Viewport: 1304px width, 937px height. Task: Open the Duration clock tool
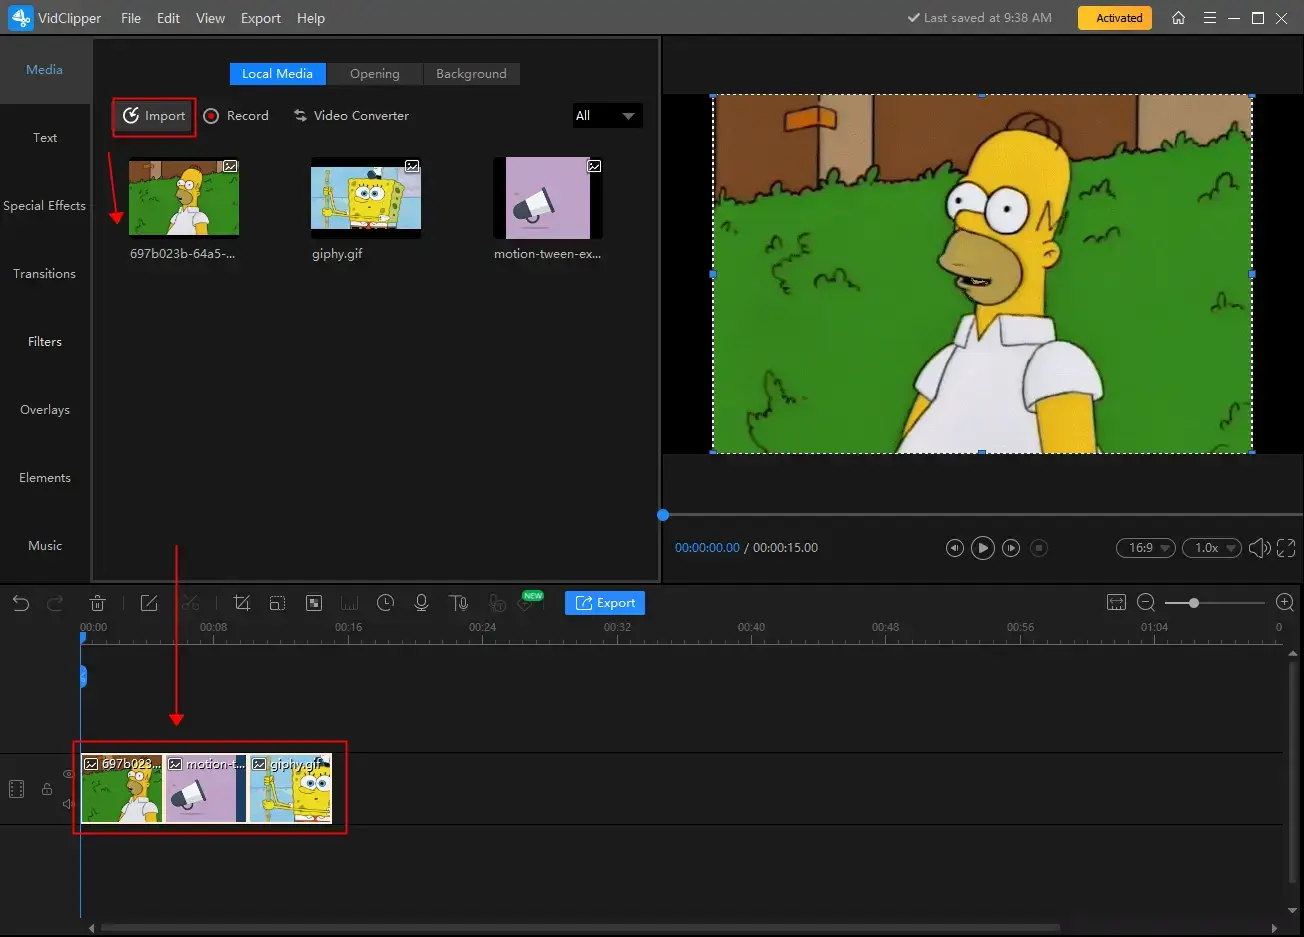[385, 603]
